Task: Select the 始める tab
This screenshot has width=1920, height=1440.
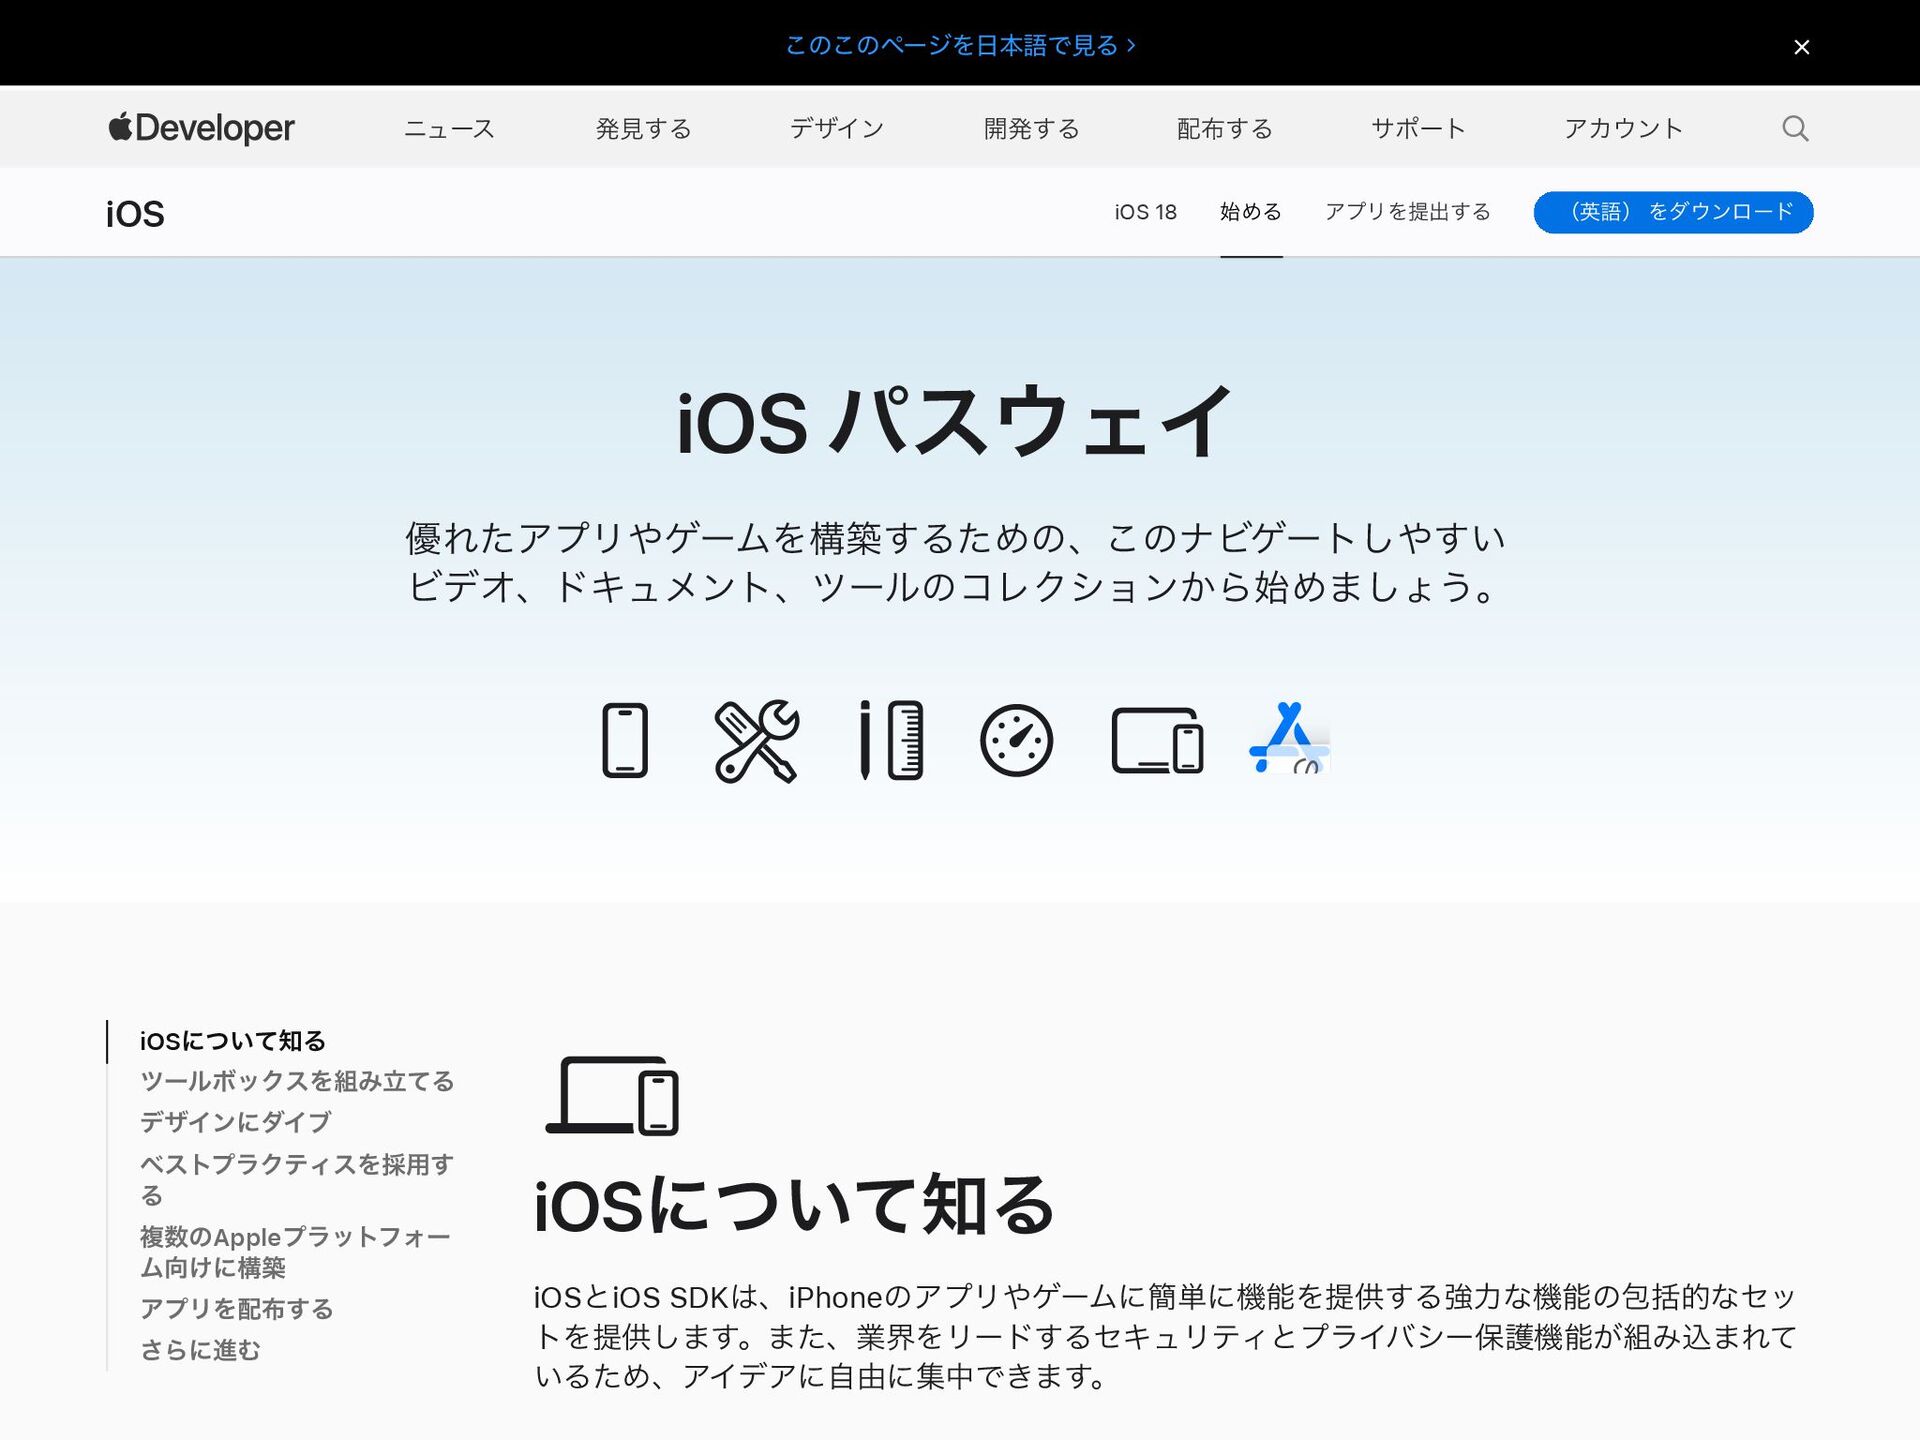Action: tap(1250, 212)
